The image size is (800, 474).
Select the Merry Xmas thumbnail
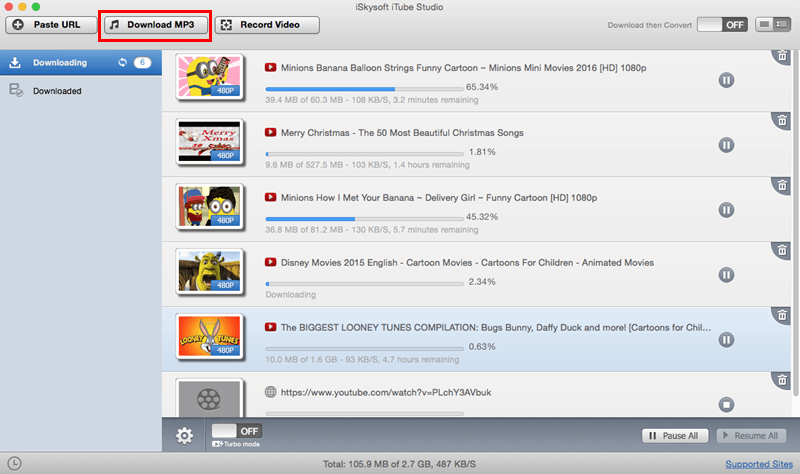tap(209, 141)
